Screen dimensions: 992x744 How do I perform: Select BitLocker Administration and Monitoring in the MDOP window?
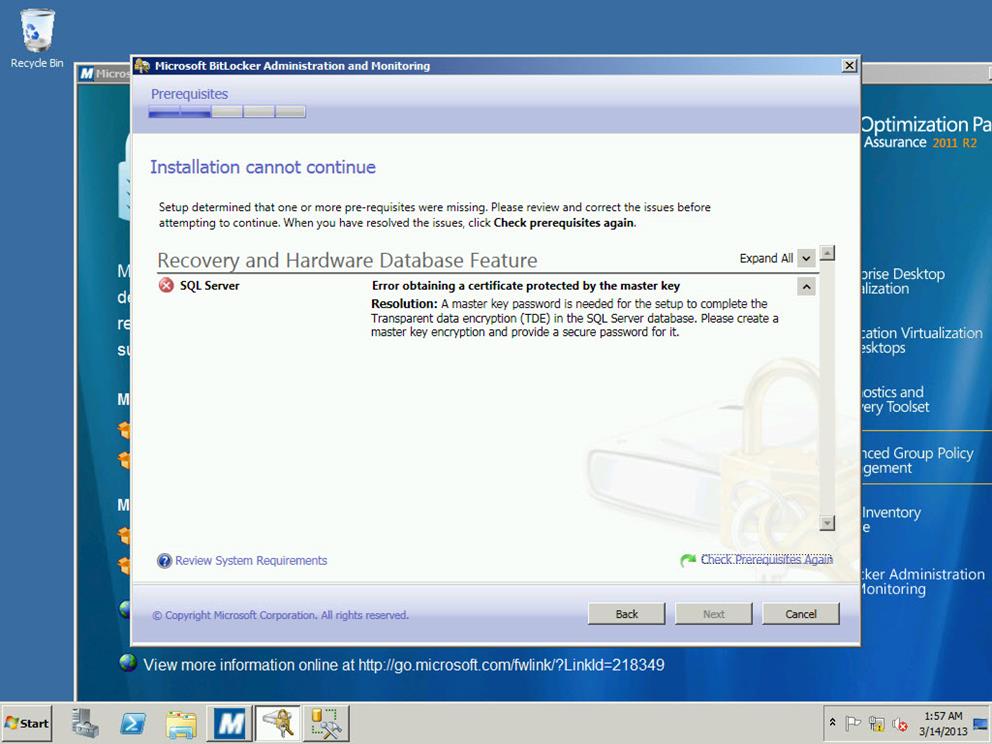coord(922,581)
